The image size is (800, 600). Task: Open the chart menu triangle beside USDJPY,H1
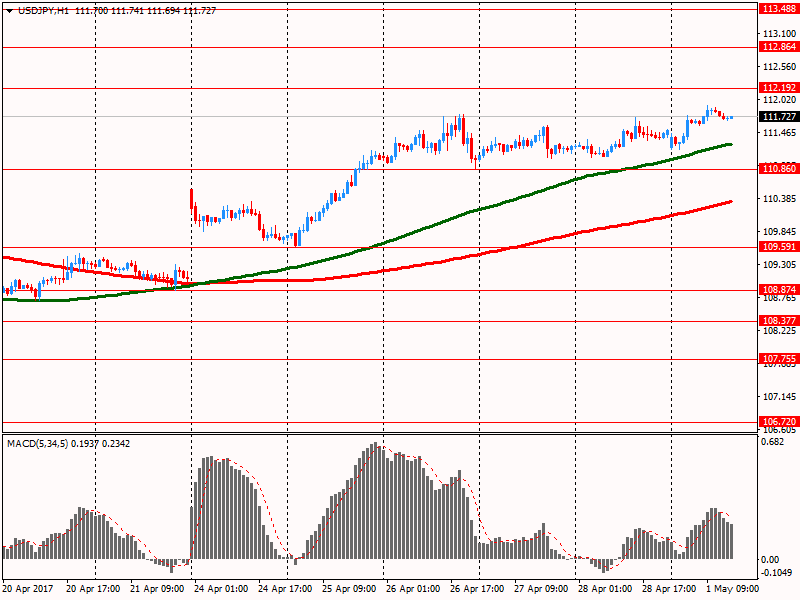(10, 11)
